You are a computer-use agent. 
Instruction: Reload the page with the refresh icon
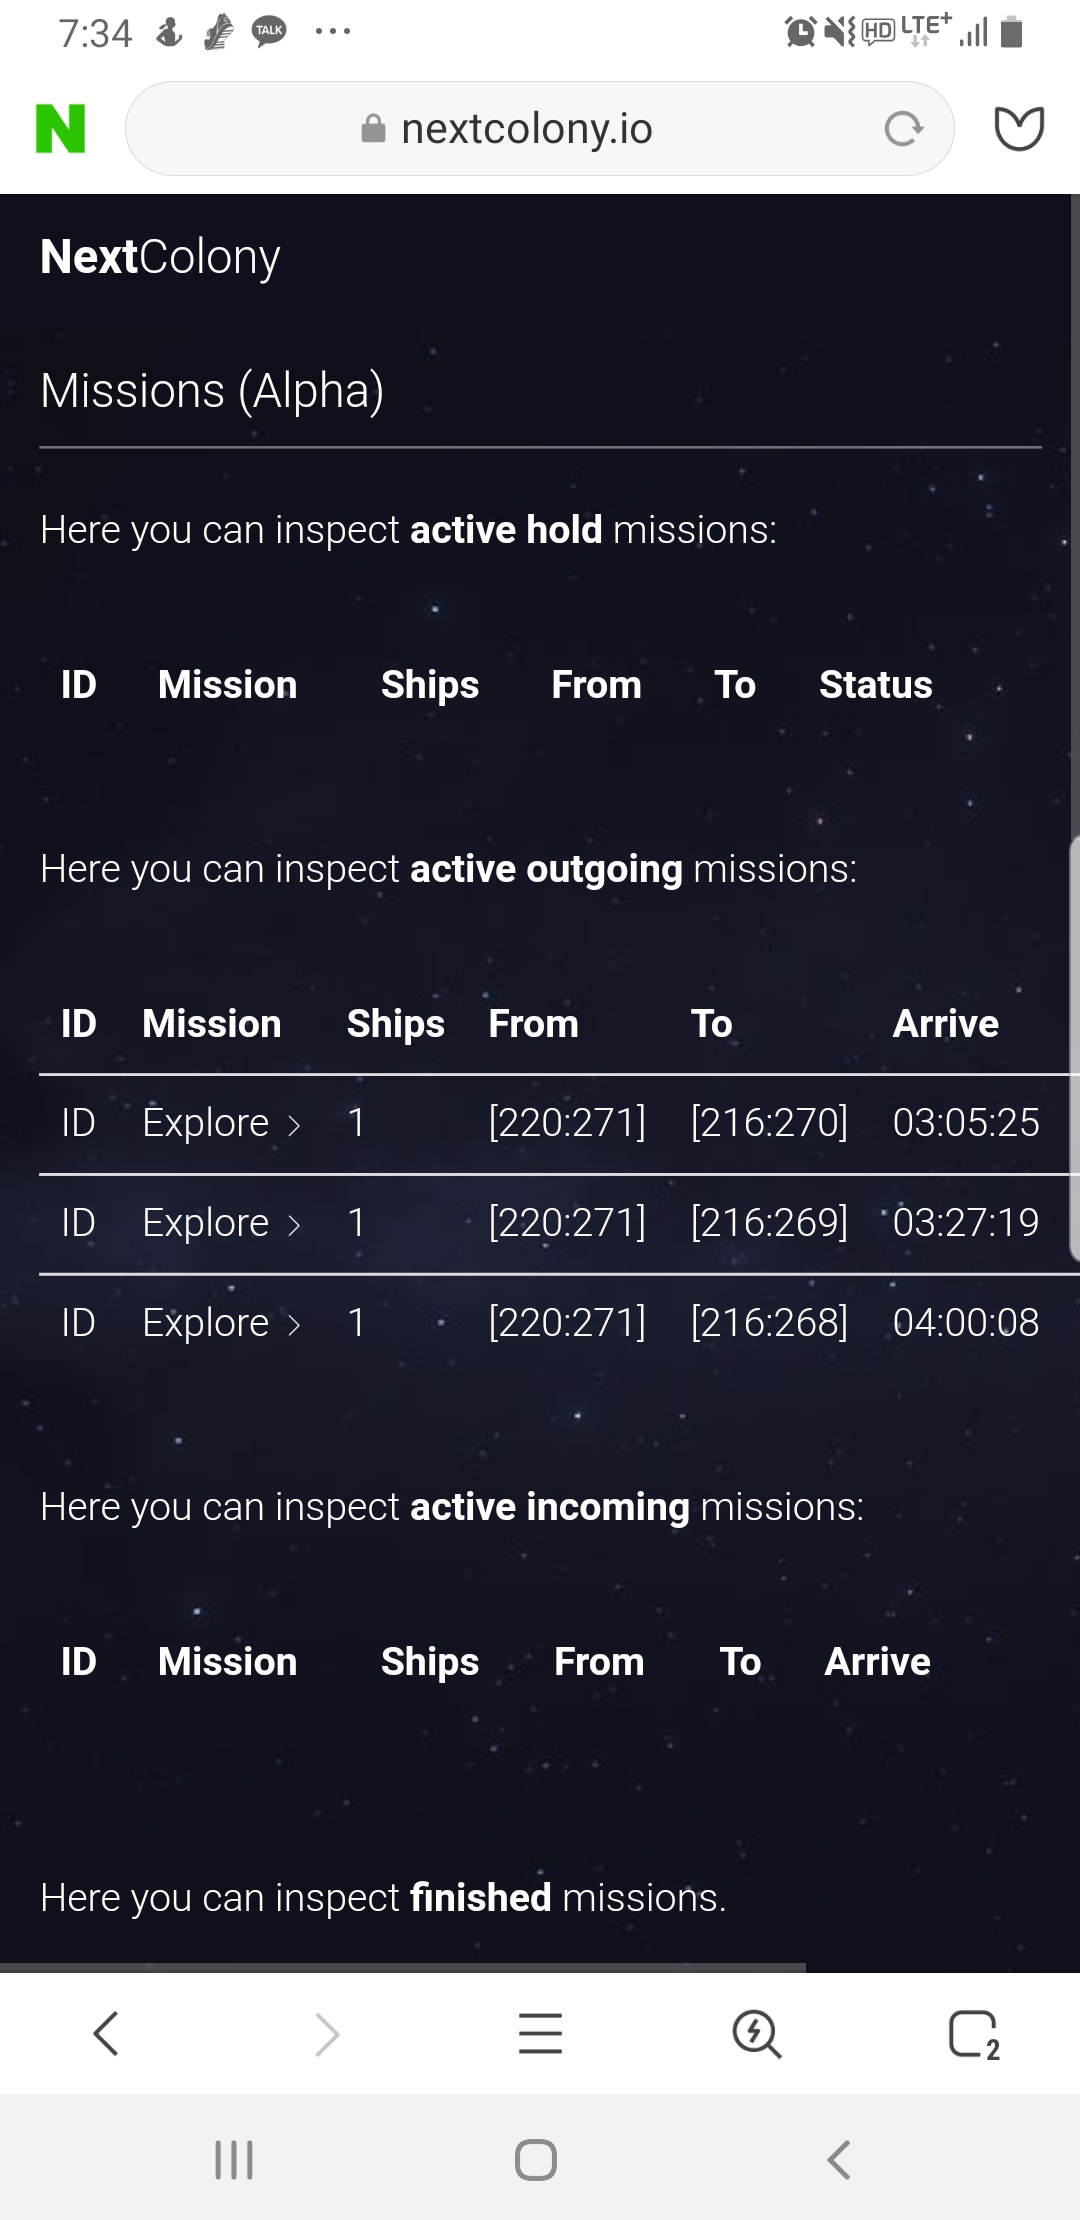903,129
